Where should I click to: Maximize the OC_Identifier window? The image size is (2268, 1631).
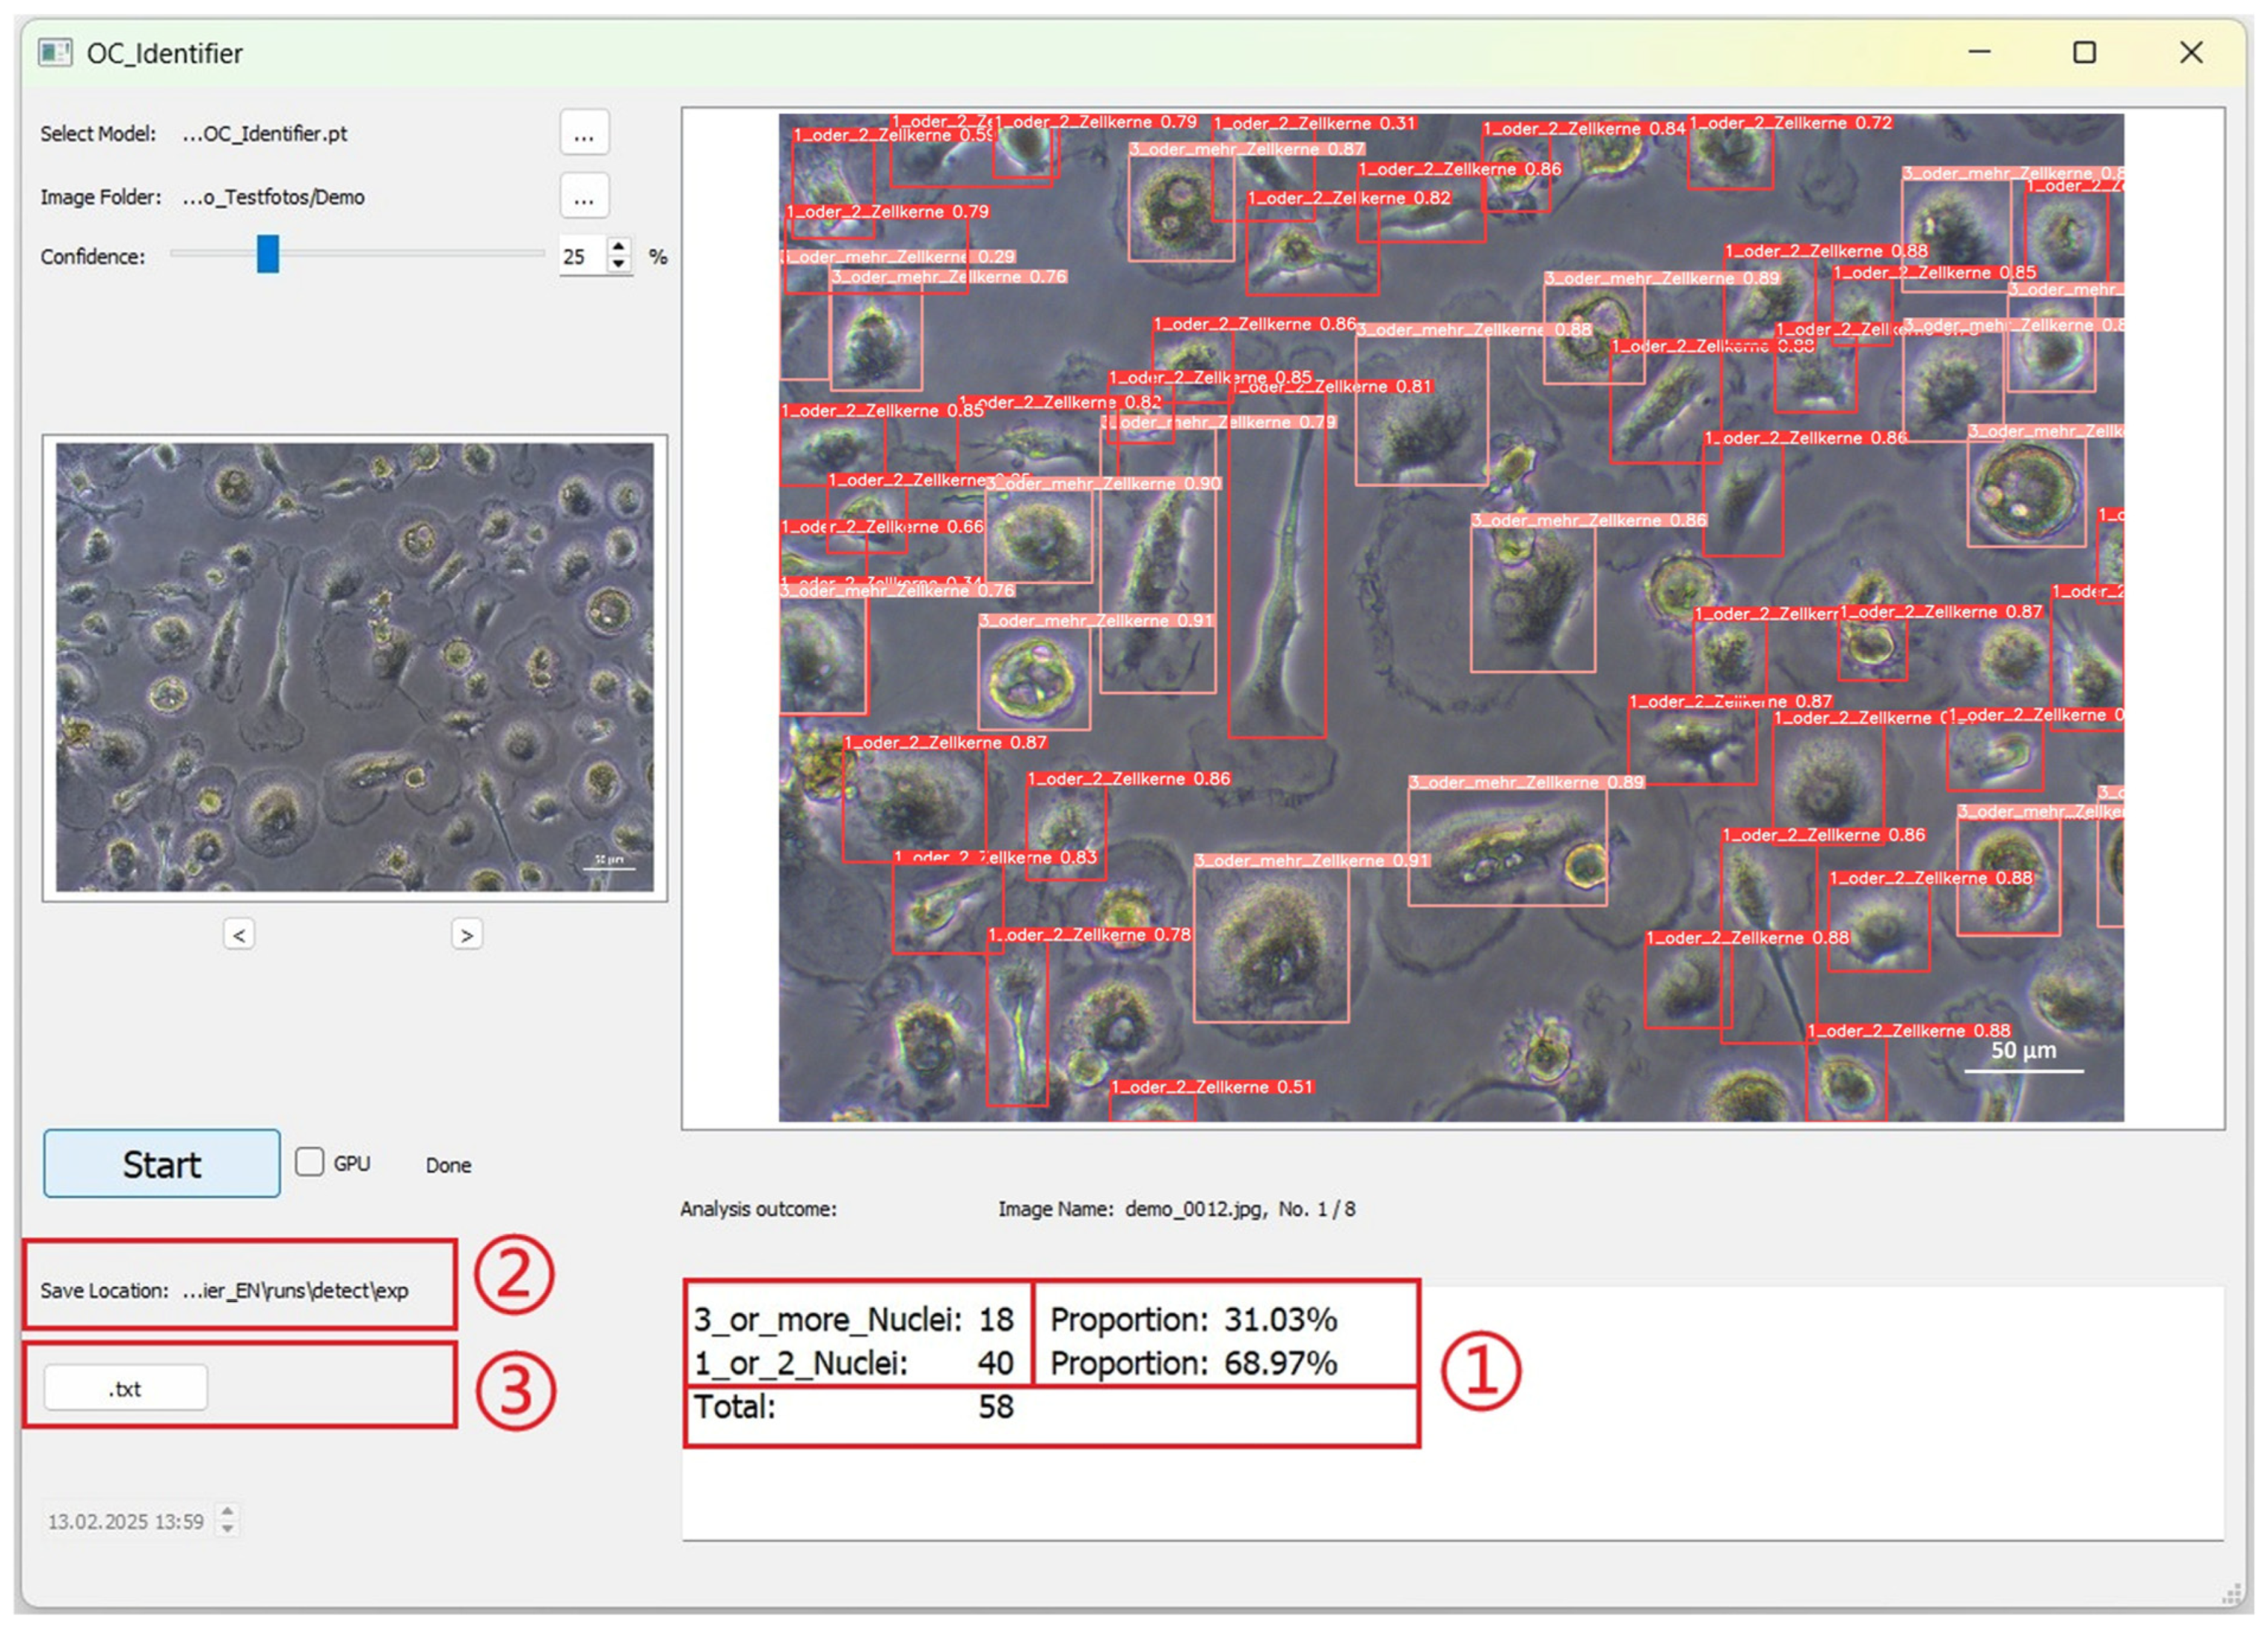click(x=2084, y=52)
